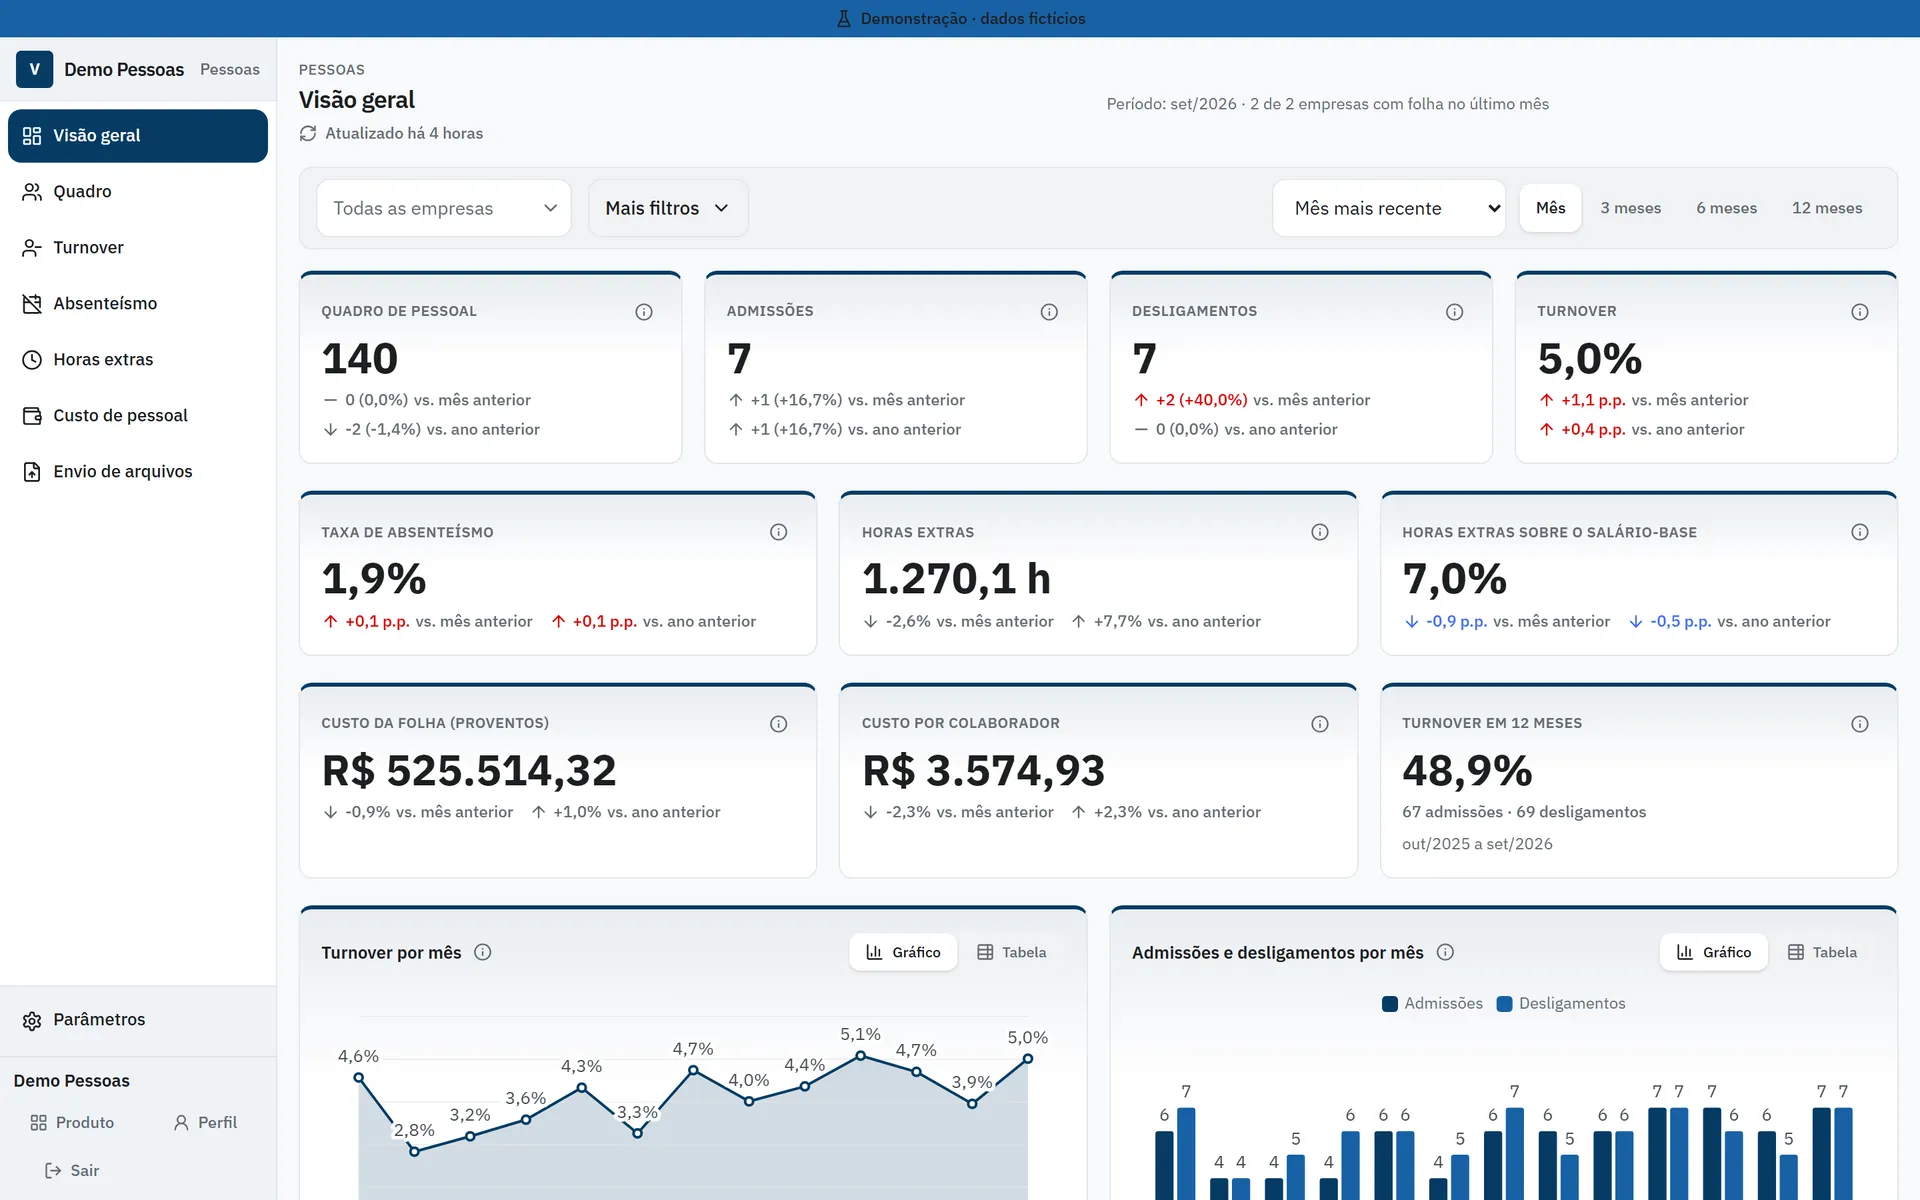Go to Custo de pessoal page
Screen dimensions: 1920x1200
coord(138,415)
